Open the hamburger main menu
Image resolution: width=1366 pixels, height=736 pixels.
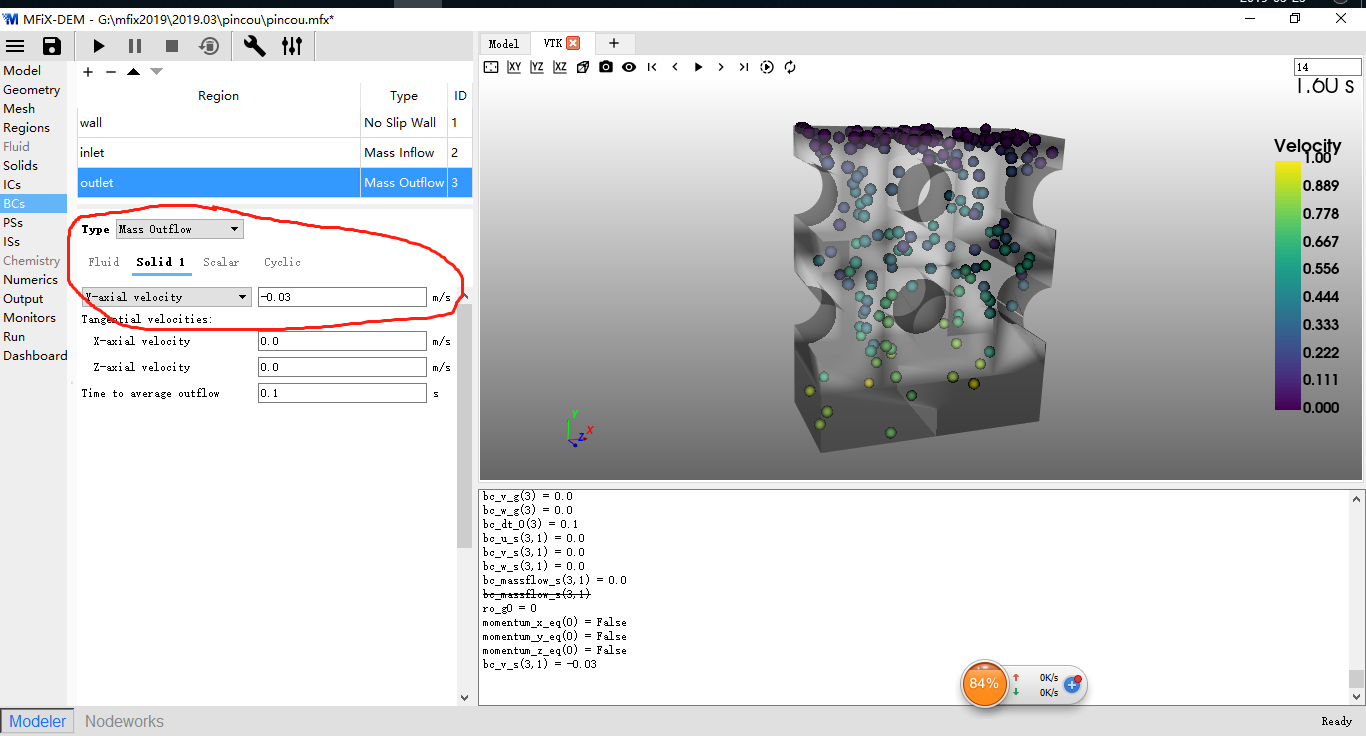click(16, 46)
